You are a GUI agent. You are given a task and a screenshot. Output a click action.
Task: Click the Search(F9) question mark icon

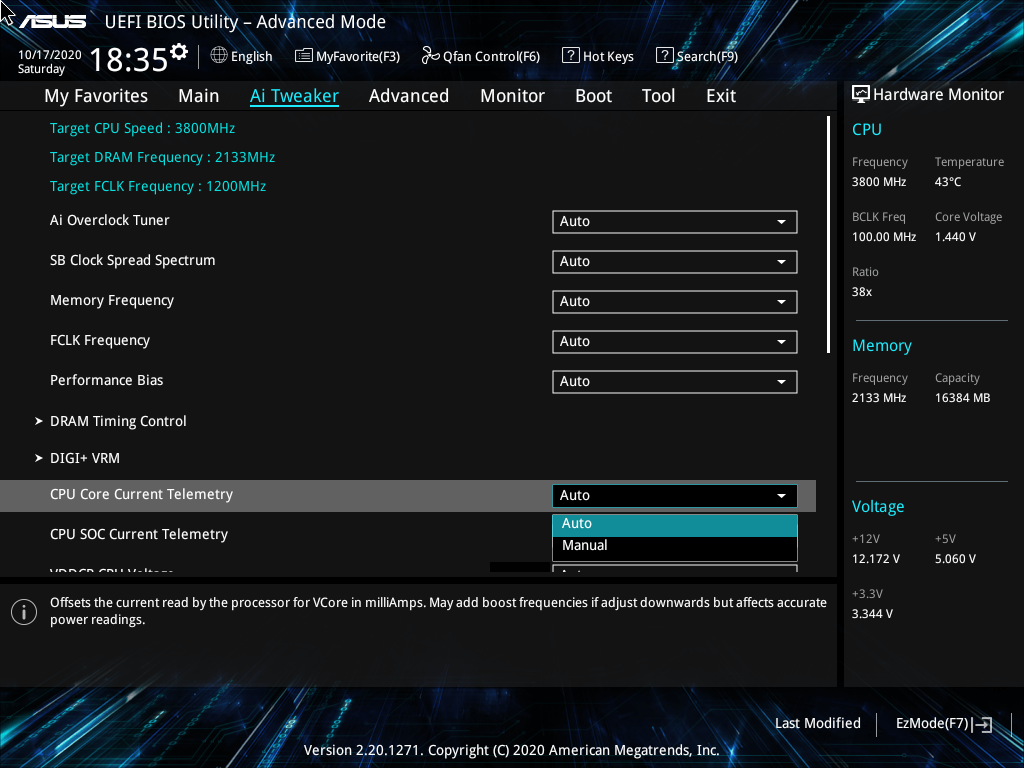point(665,56)
